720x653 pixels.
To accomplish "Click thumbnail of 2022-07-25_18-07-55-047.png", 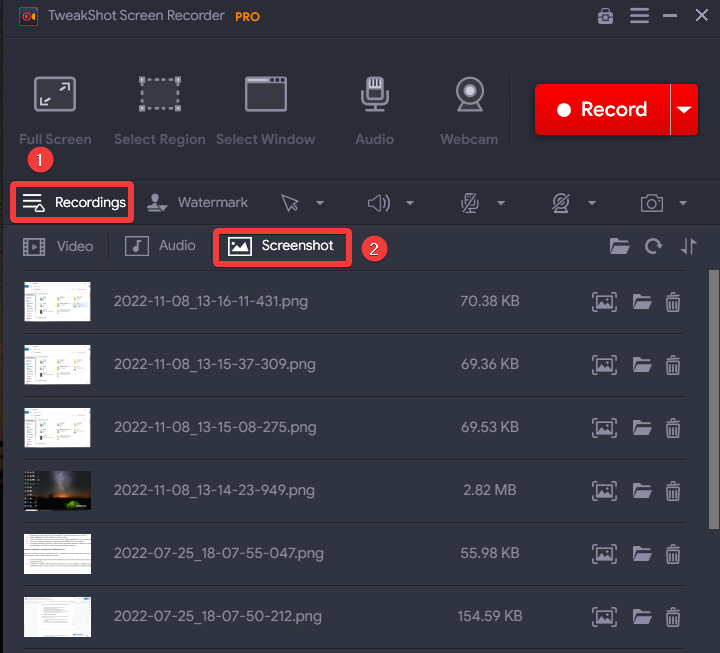I will [x=57, y=553].
